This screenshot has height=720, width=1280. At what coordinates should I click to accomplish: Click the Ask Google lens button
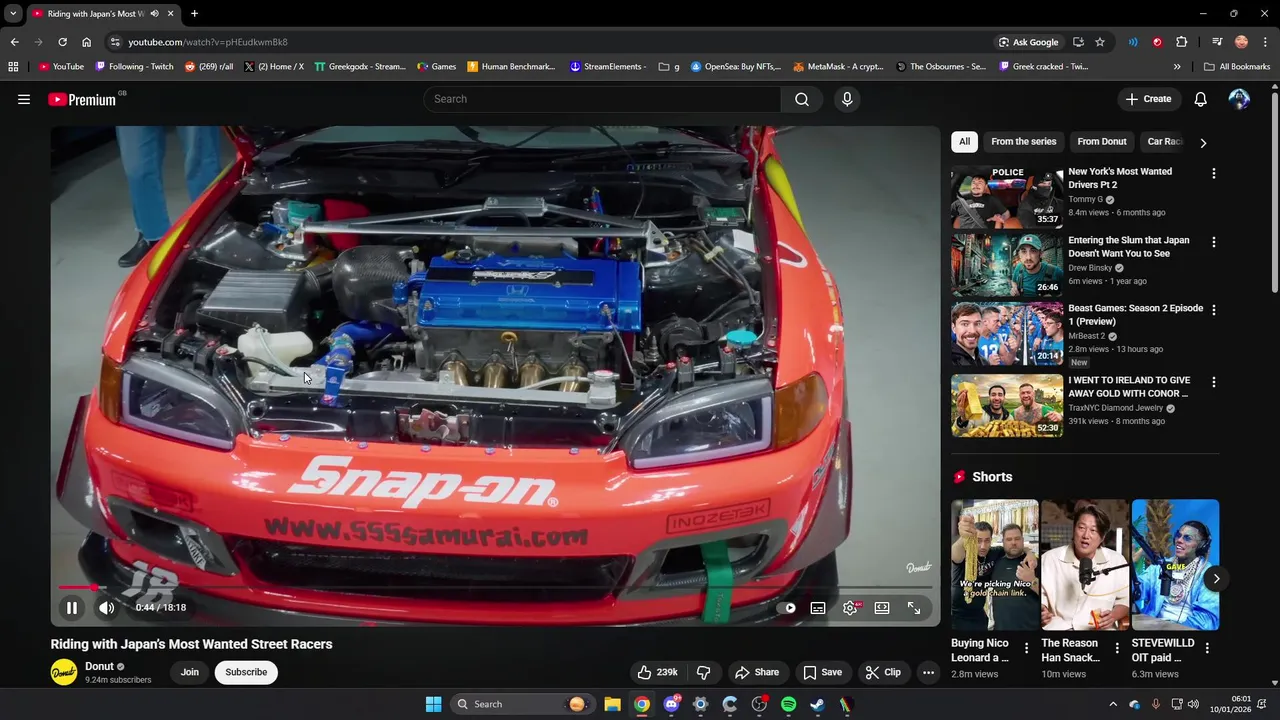click(1028, 42)
